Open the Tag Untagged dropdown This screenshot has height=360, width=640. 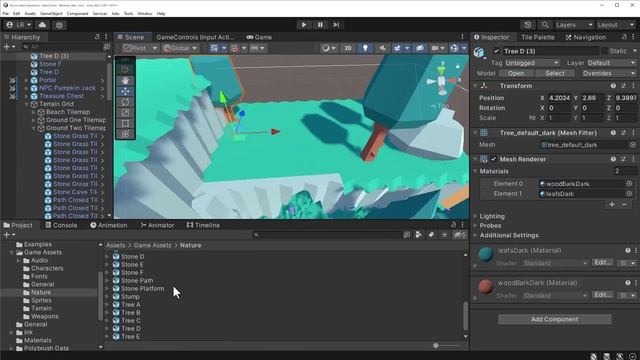[x=532, y=63]
